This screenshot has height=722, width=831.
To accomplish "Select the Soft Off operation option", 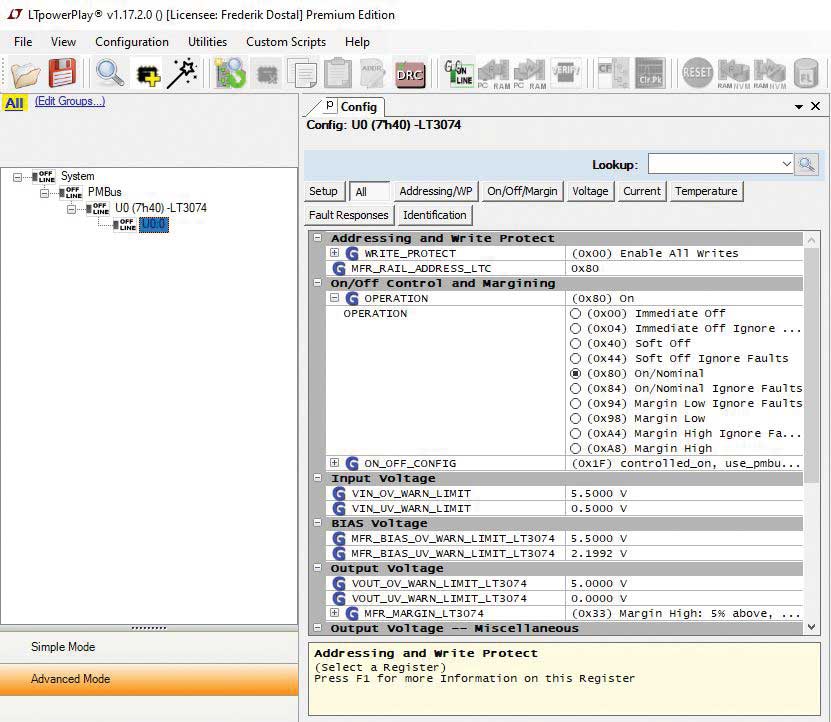I will pos(576,343).
